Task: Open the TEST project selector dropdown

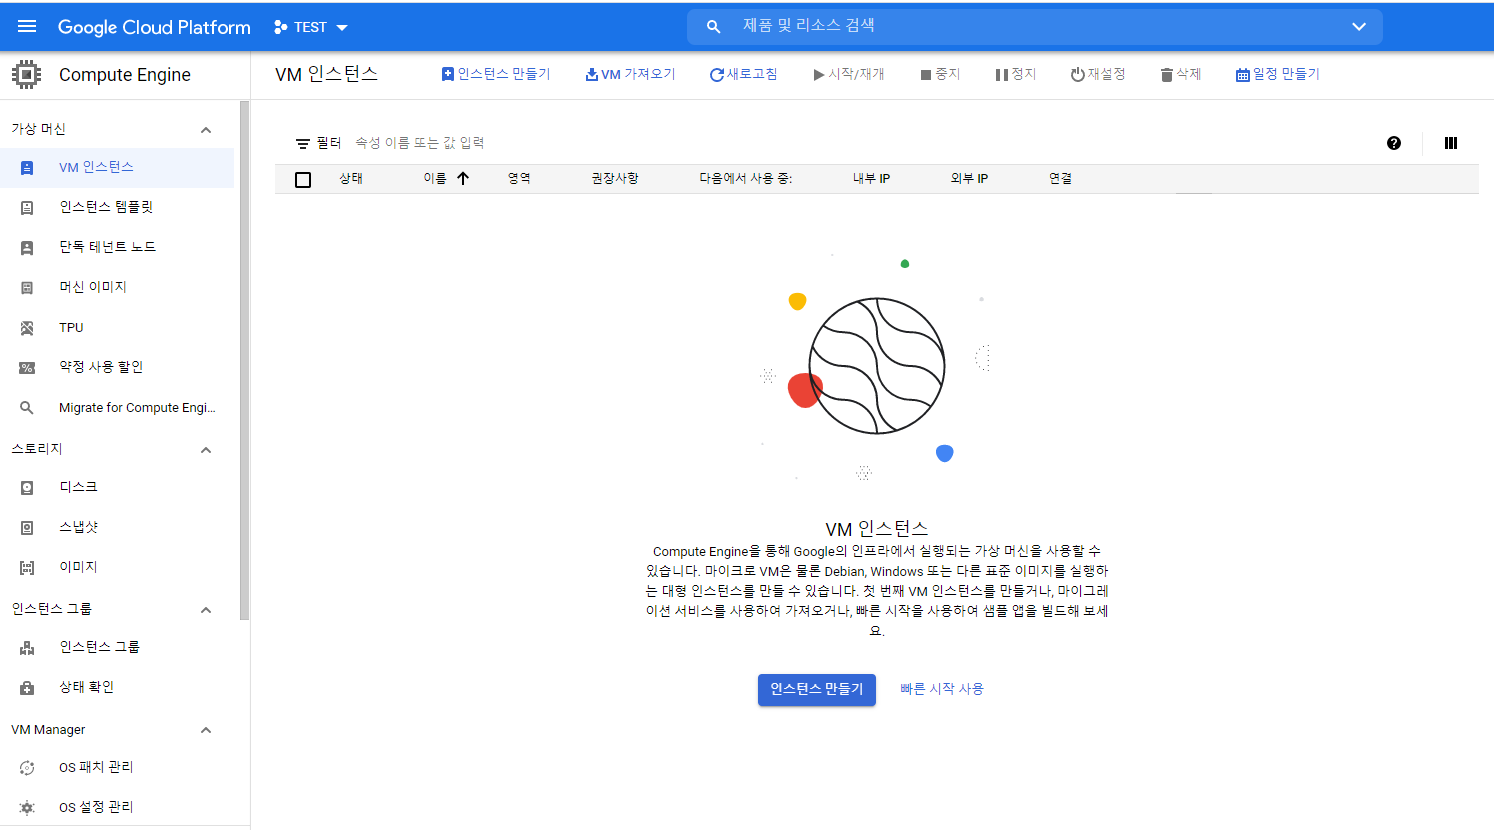Action: point(311,27)
